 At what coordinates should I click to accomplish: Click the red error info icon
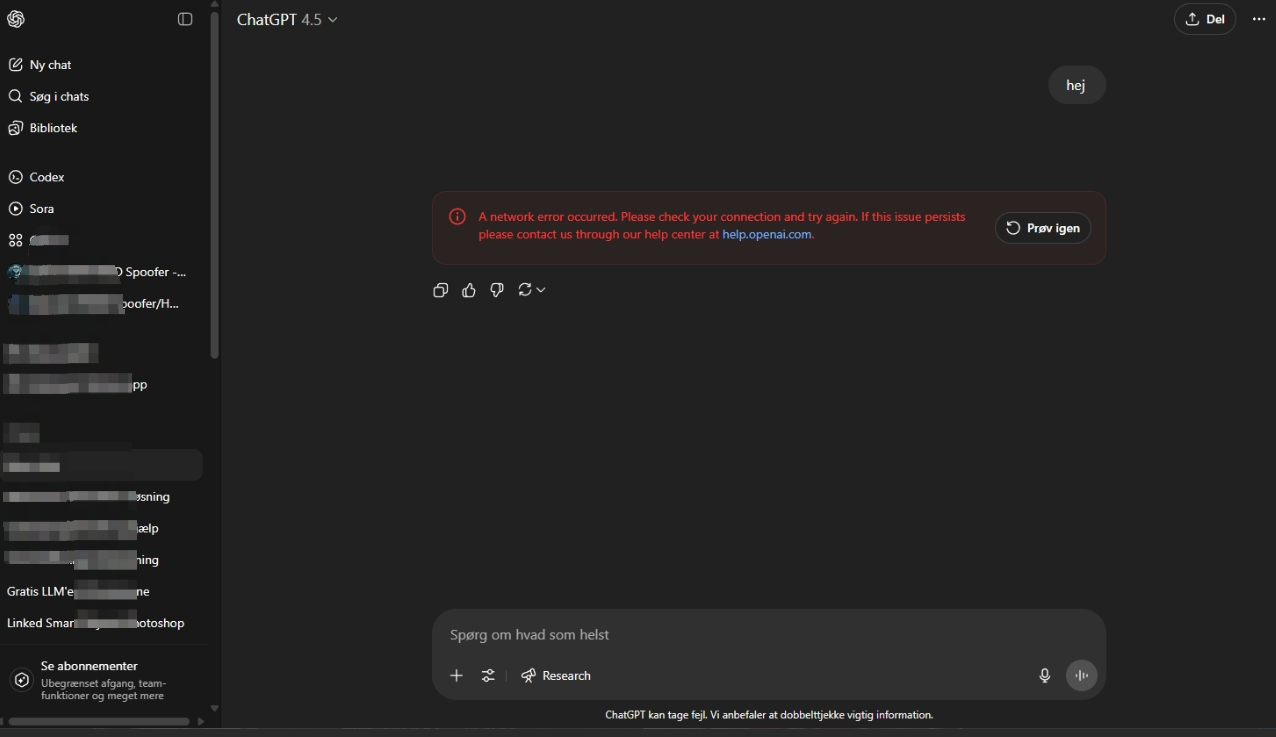point(457,217)
